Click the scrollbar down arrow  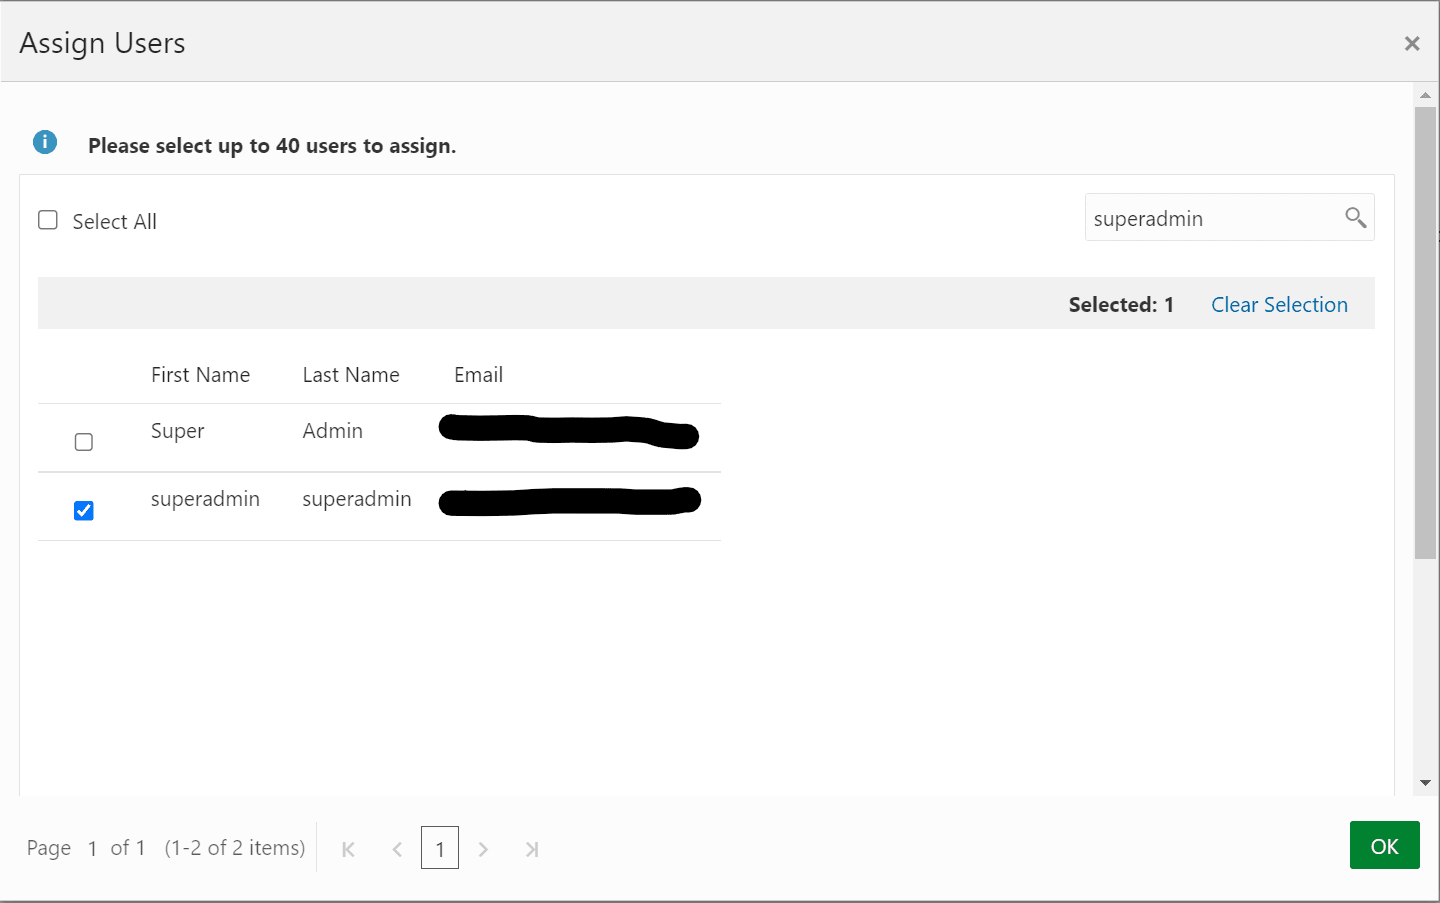(x=1425, y=782)
